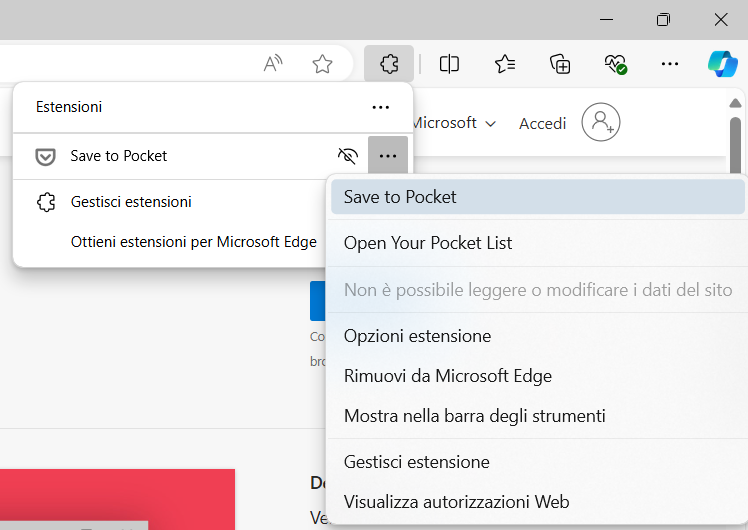Close the Edge window
This screenshot has height=530, width=748.
click(721, 20)
